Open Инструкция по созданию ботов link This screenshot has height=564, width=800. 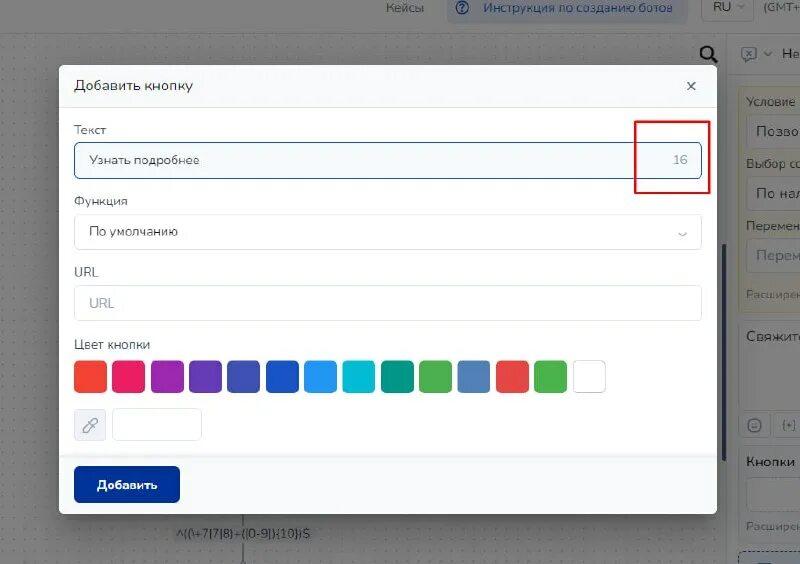click(x=578, y=8)
